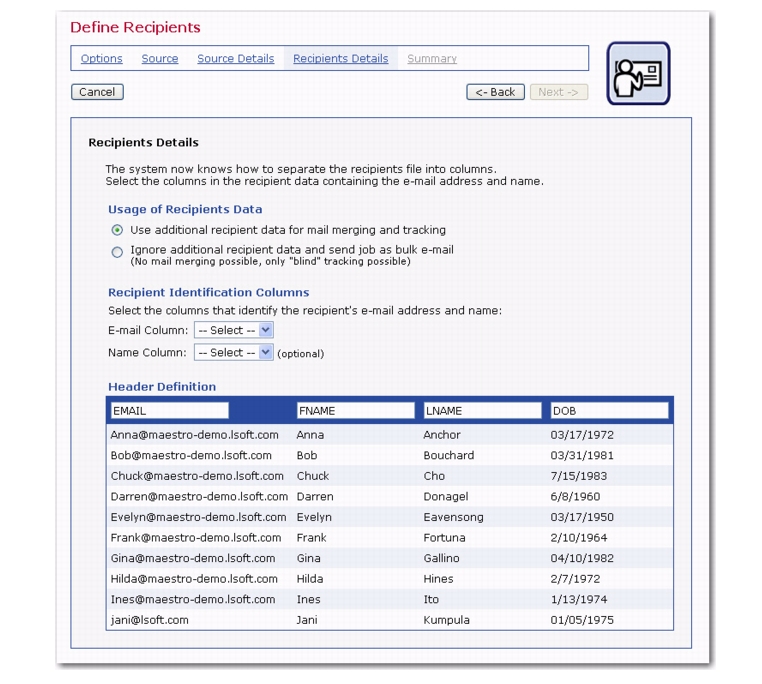Open the Name Column dropdown

tap(233, 353)
